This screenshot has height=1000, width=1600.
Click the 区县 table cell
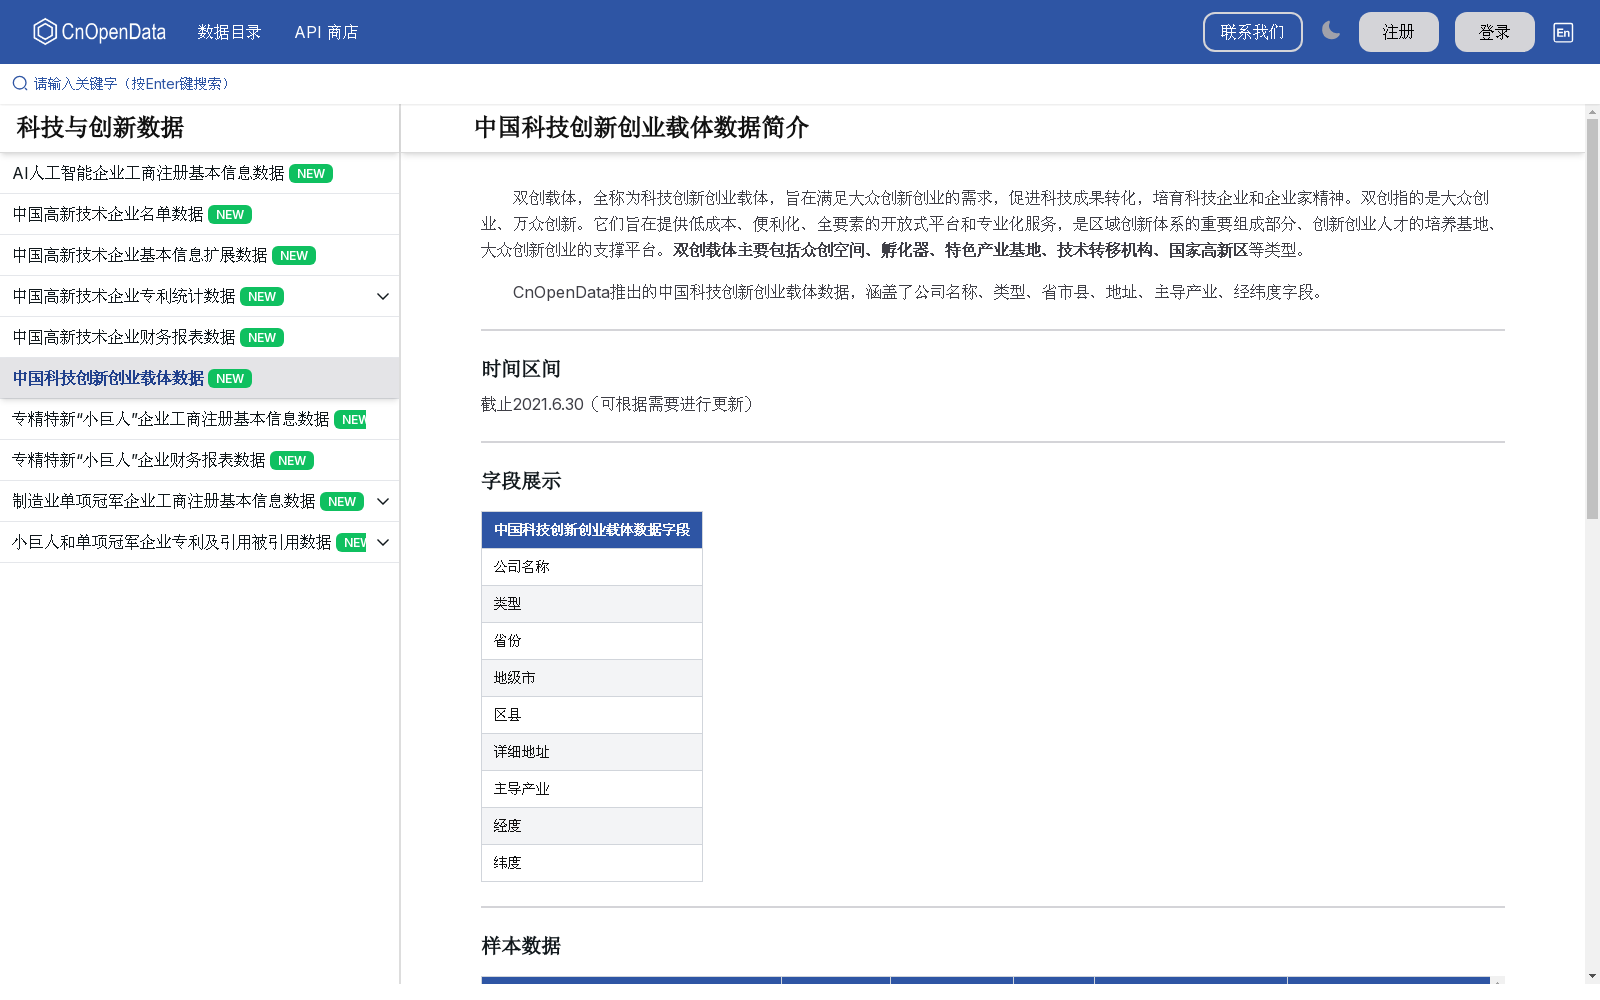click(592, 715)
